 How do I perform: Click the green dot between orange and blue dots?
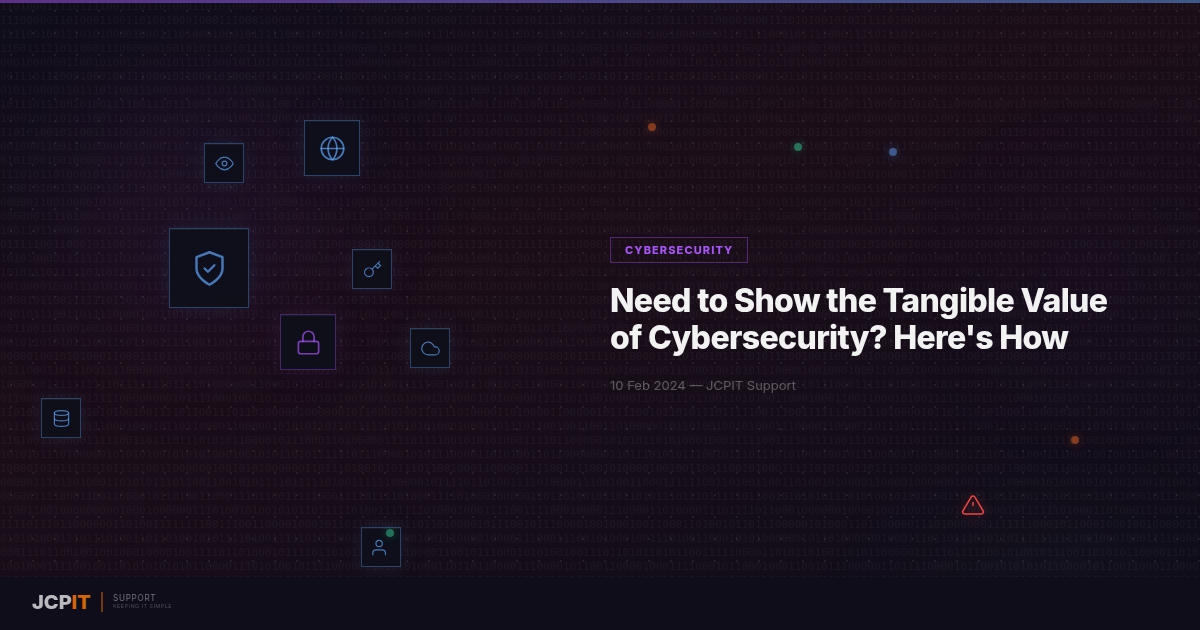coord(798,147)
